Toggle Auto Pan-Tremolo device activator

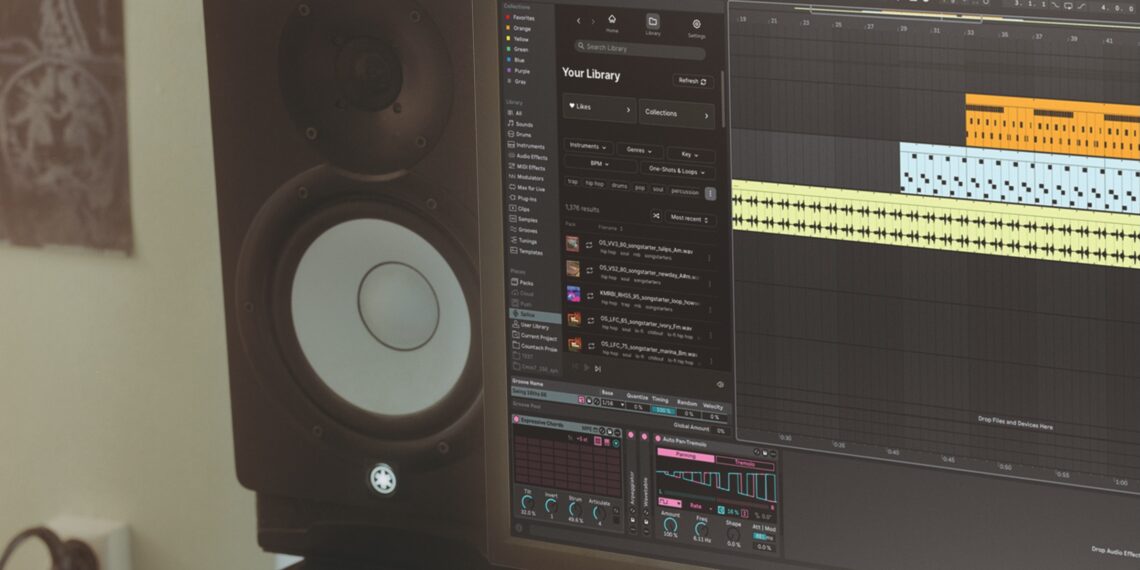point(657,438)
